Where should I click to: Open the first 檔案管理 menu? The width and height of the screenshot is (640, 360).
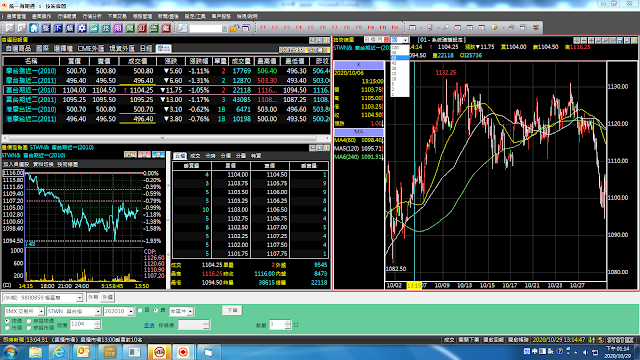click(16, 16)
